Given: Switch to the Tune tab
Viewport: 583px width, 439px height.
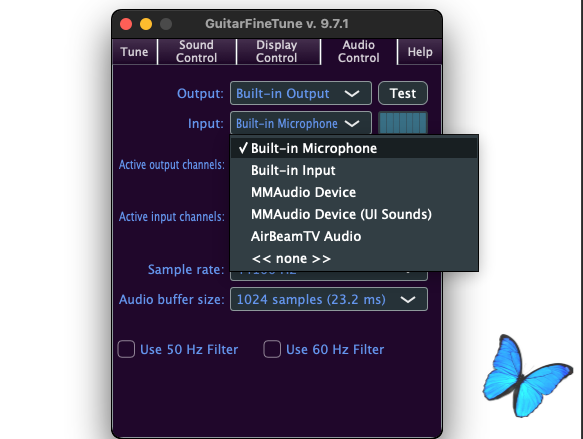Looking at the screenshot, I should [x=134, y=52].
